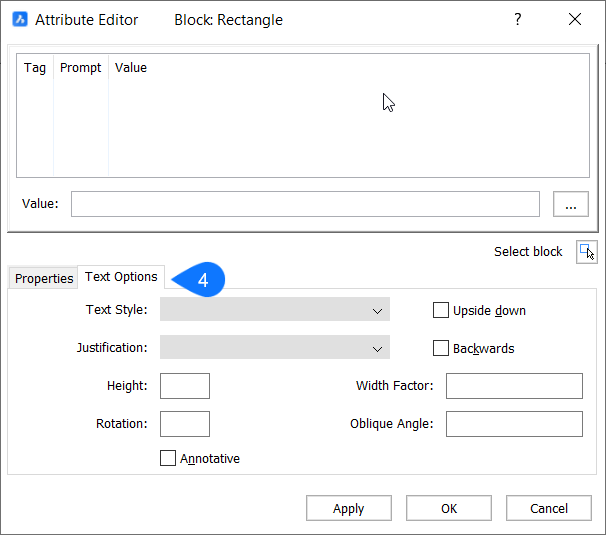Switch to the Properties tab
This screenshot has height=535, width=606.
44,279
